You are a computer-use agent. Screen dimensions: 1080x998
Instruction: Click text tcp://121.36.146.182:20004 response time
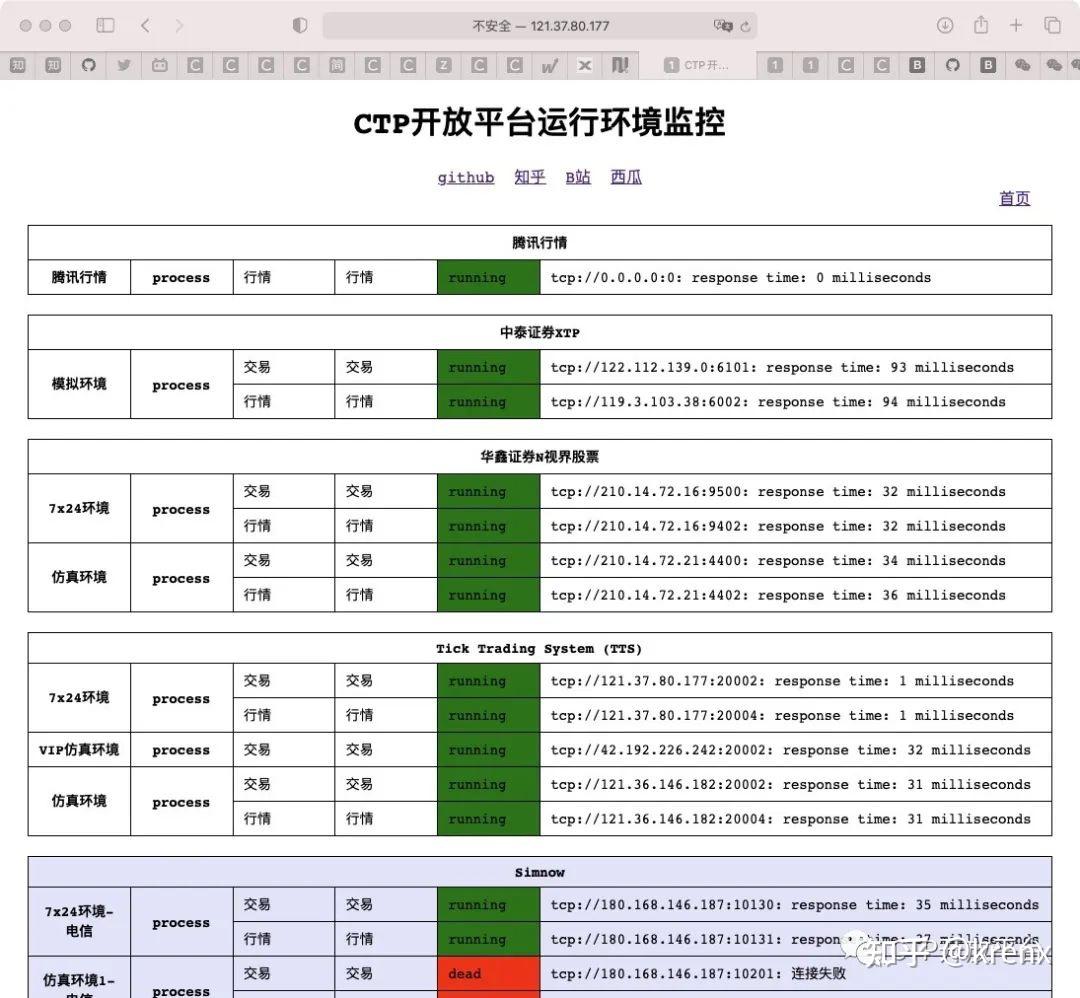point(790,818)
